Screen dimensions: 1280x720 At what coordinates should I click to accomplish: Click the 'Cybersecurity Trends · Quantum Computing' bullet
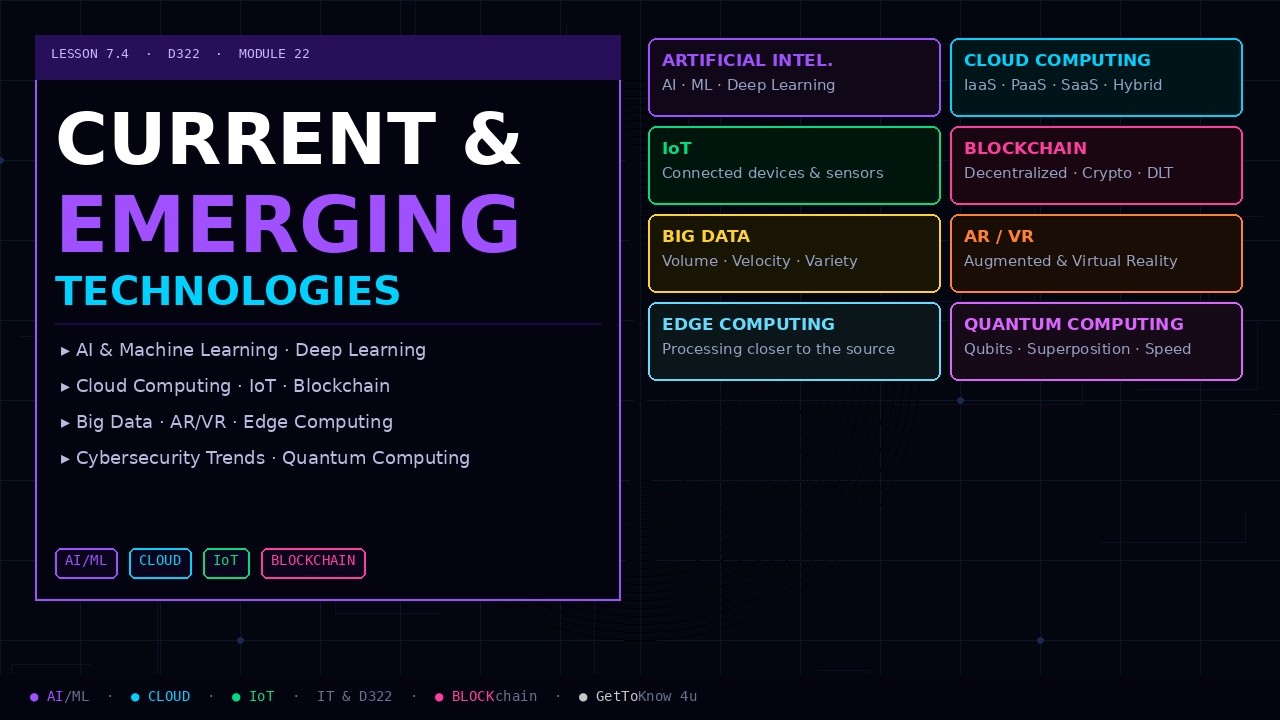pyautogui.click(x=265, y=458)
